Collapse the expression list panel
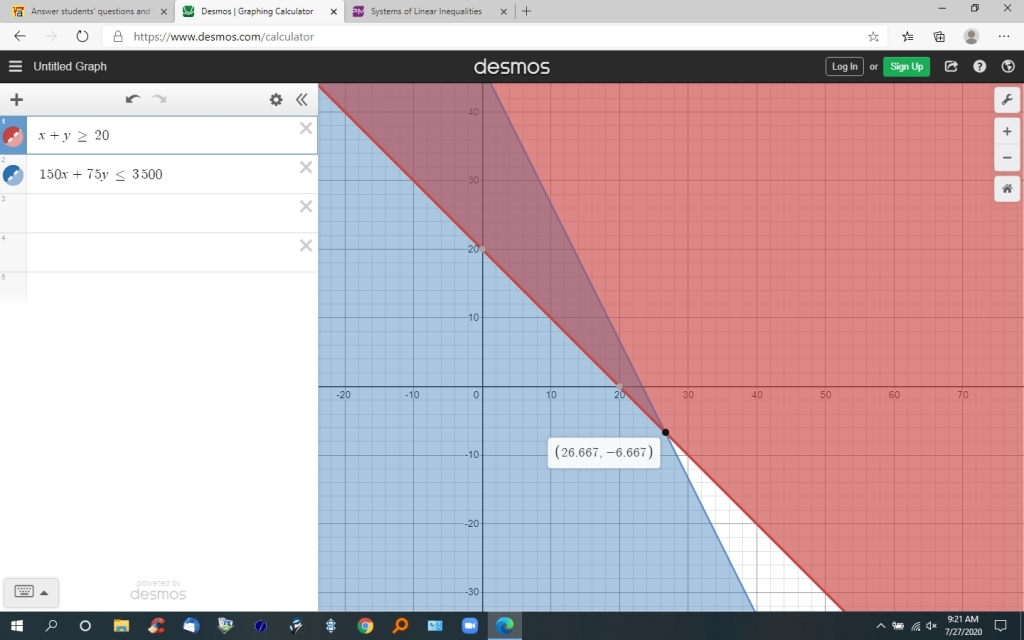 click(x=301, y=99)
